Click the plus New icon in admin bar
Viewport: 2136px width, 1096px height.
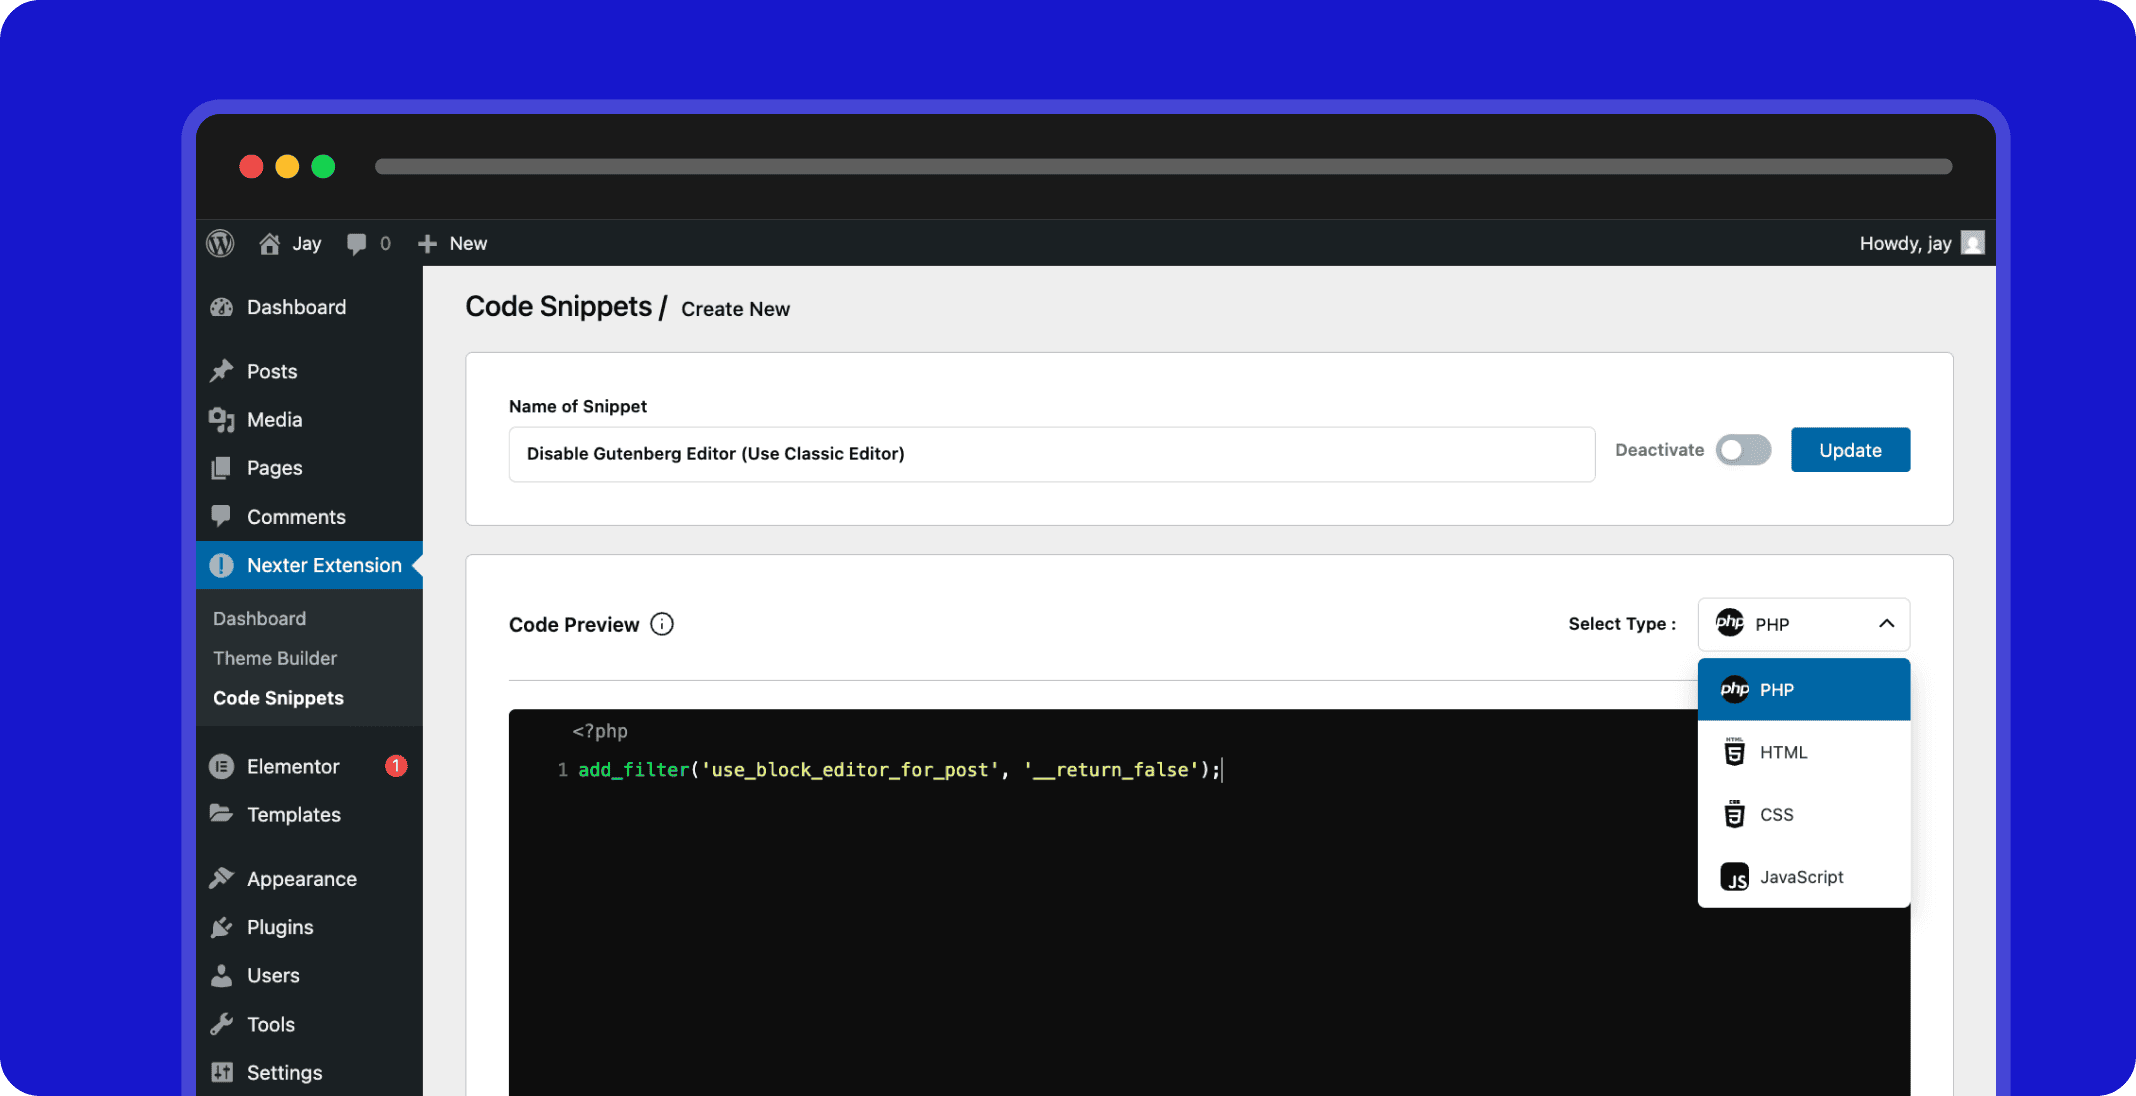click(x=428, y=244)
